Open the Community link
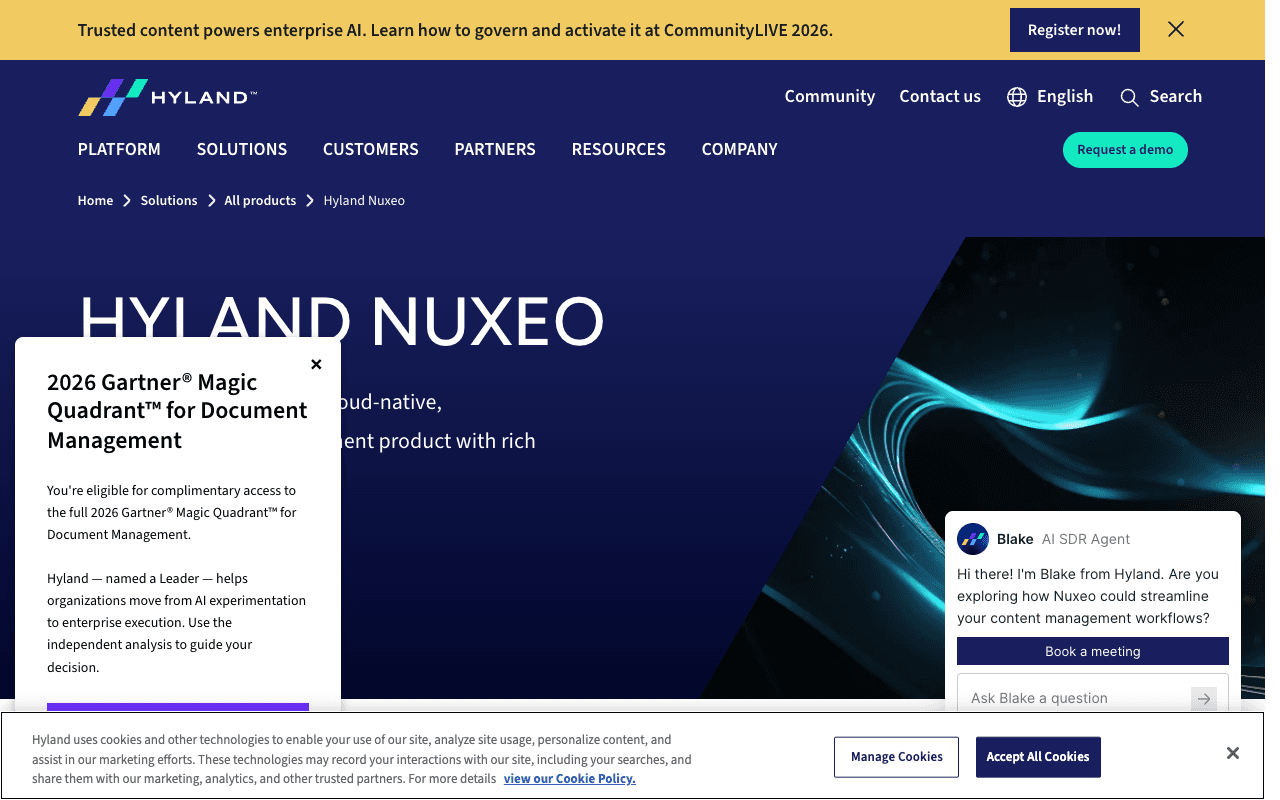 pos(830,97)
